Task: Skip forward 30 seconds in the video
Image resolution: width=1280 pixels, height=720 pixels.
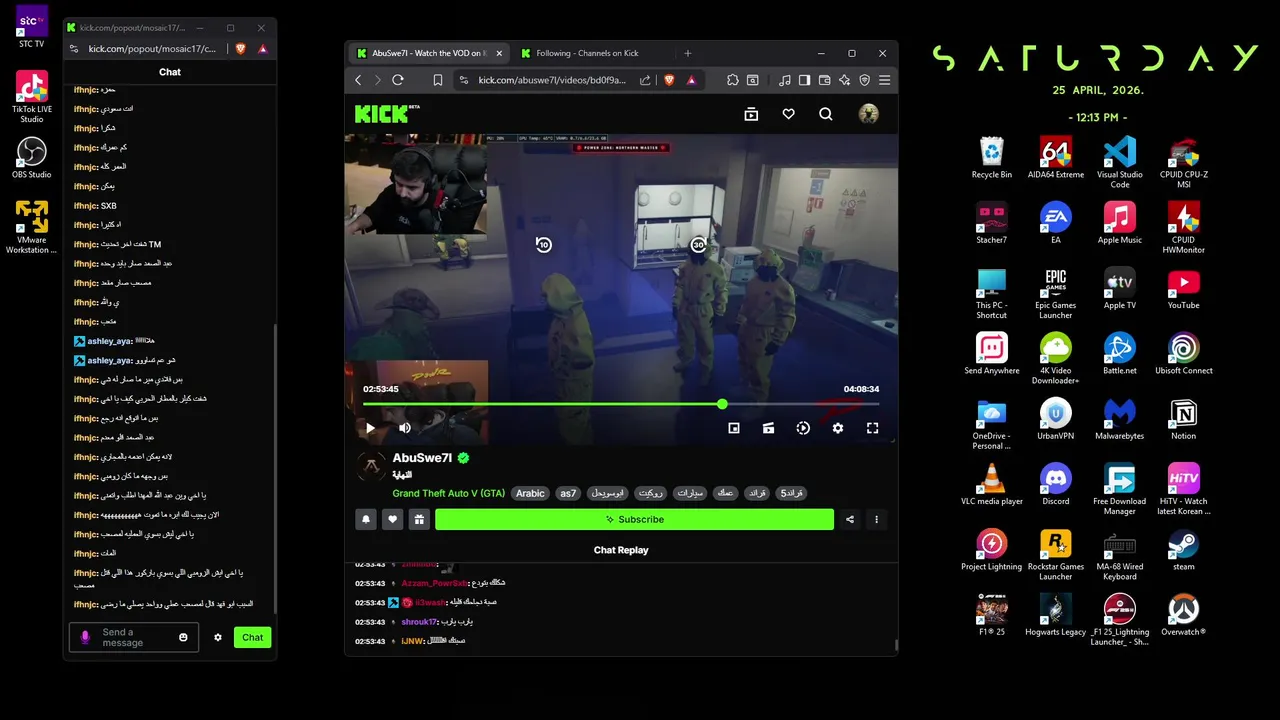Action: point(698,244)
